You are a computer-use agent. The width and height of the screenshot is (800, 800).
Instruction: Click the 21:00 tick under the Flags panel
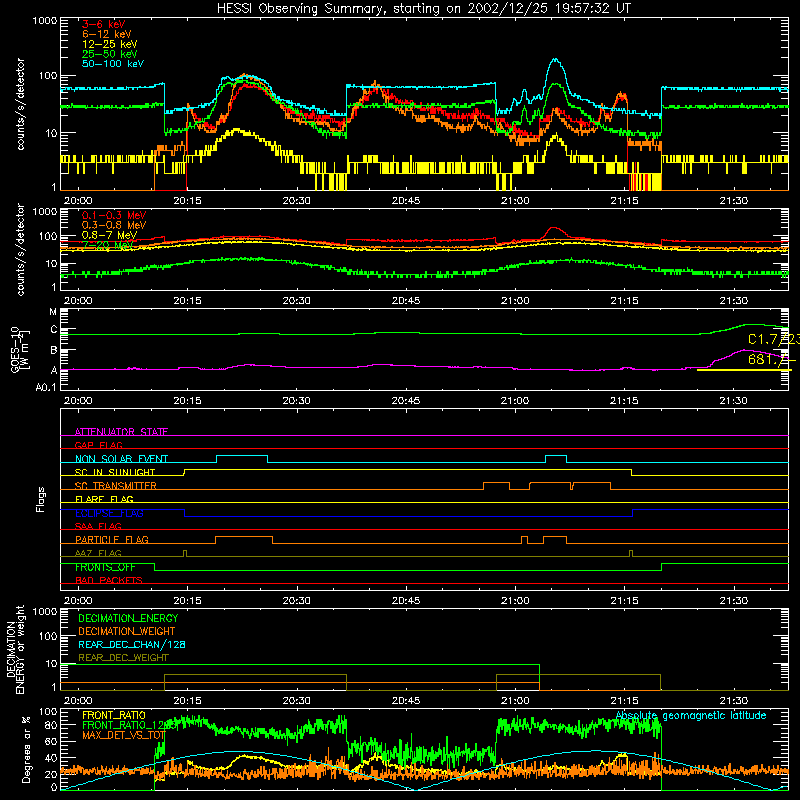click(x=515, y=601)
